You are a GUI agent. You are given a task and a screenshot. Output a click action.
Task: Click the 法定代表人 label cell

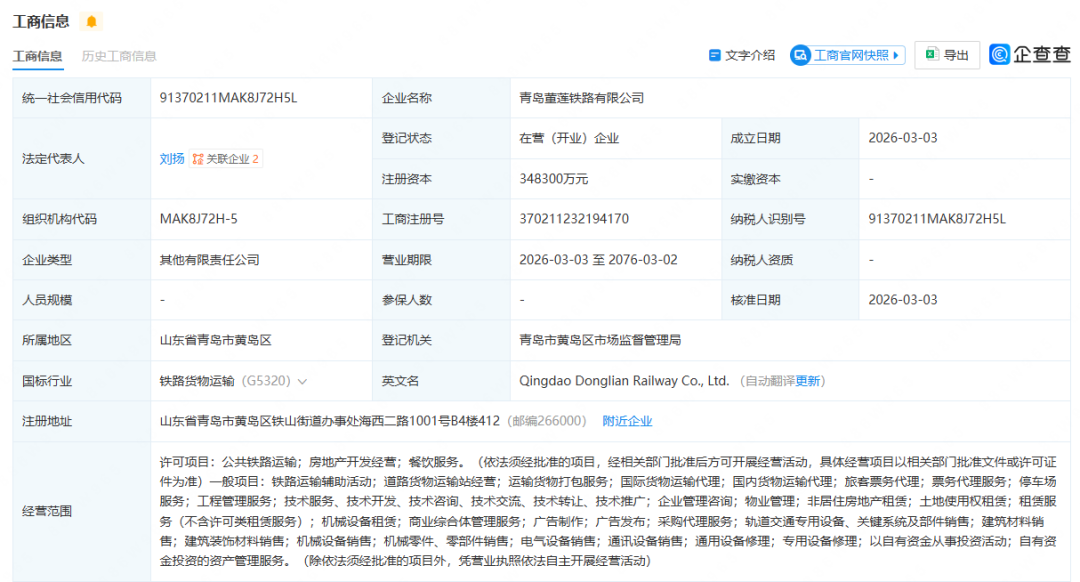point(81,158)
